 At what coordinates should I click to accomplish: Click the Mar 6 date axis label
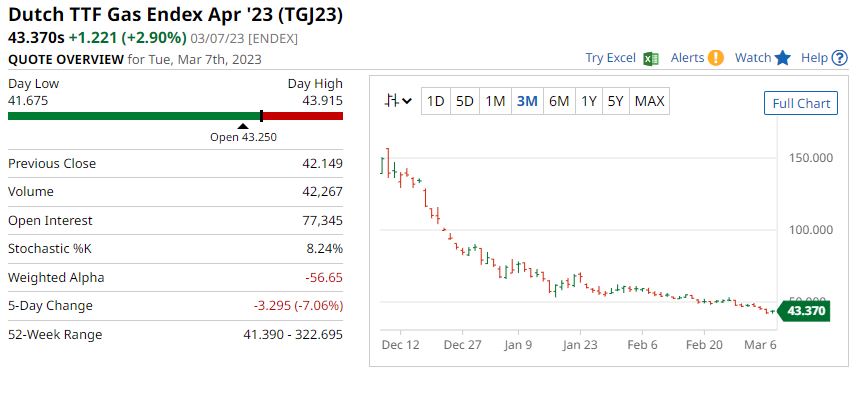pos(760,345)
